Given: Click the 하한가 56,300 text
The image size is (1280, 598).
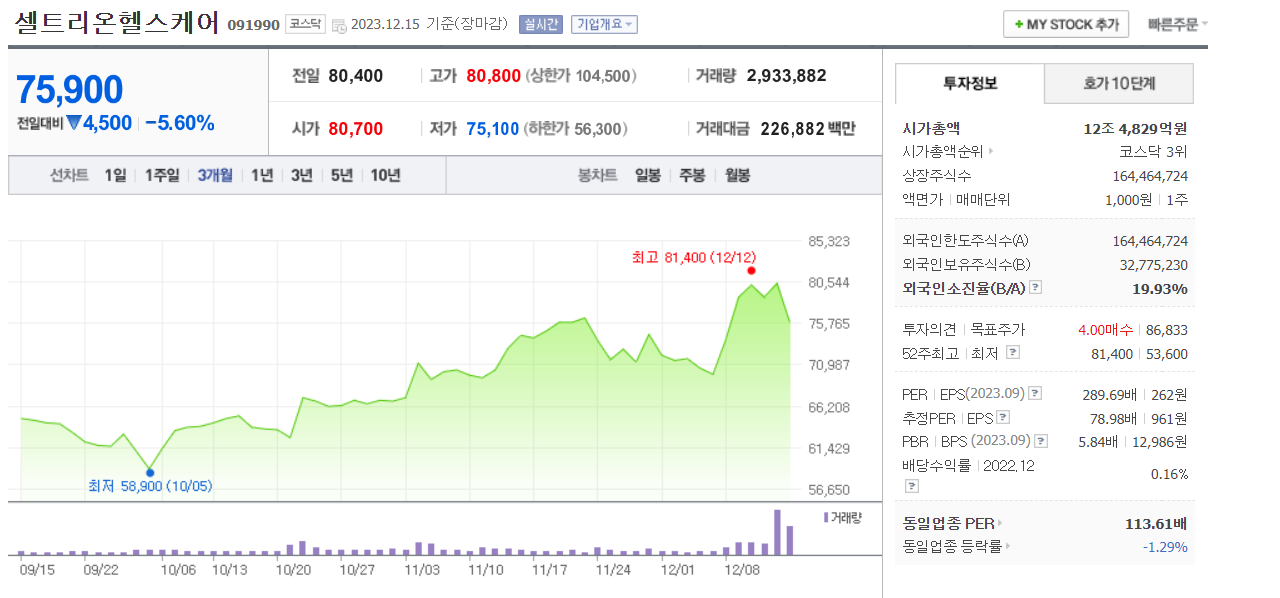Looking at the screenshot, I should [x=576, y=129].
